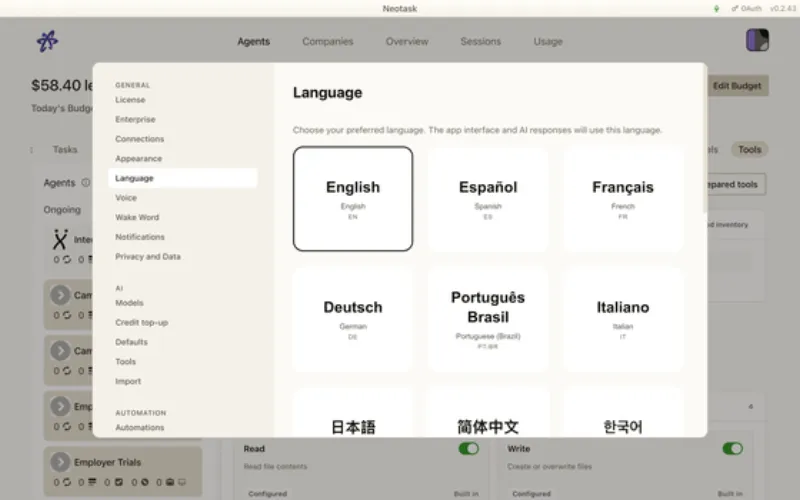The height and width of the screenshot is (500, 800).
Task: Open the user profile avatar
Action: pyautogui.click(x=757, y=40)
